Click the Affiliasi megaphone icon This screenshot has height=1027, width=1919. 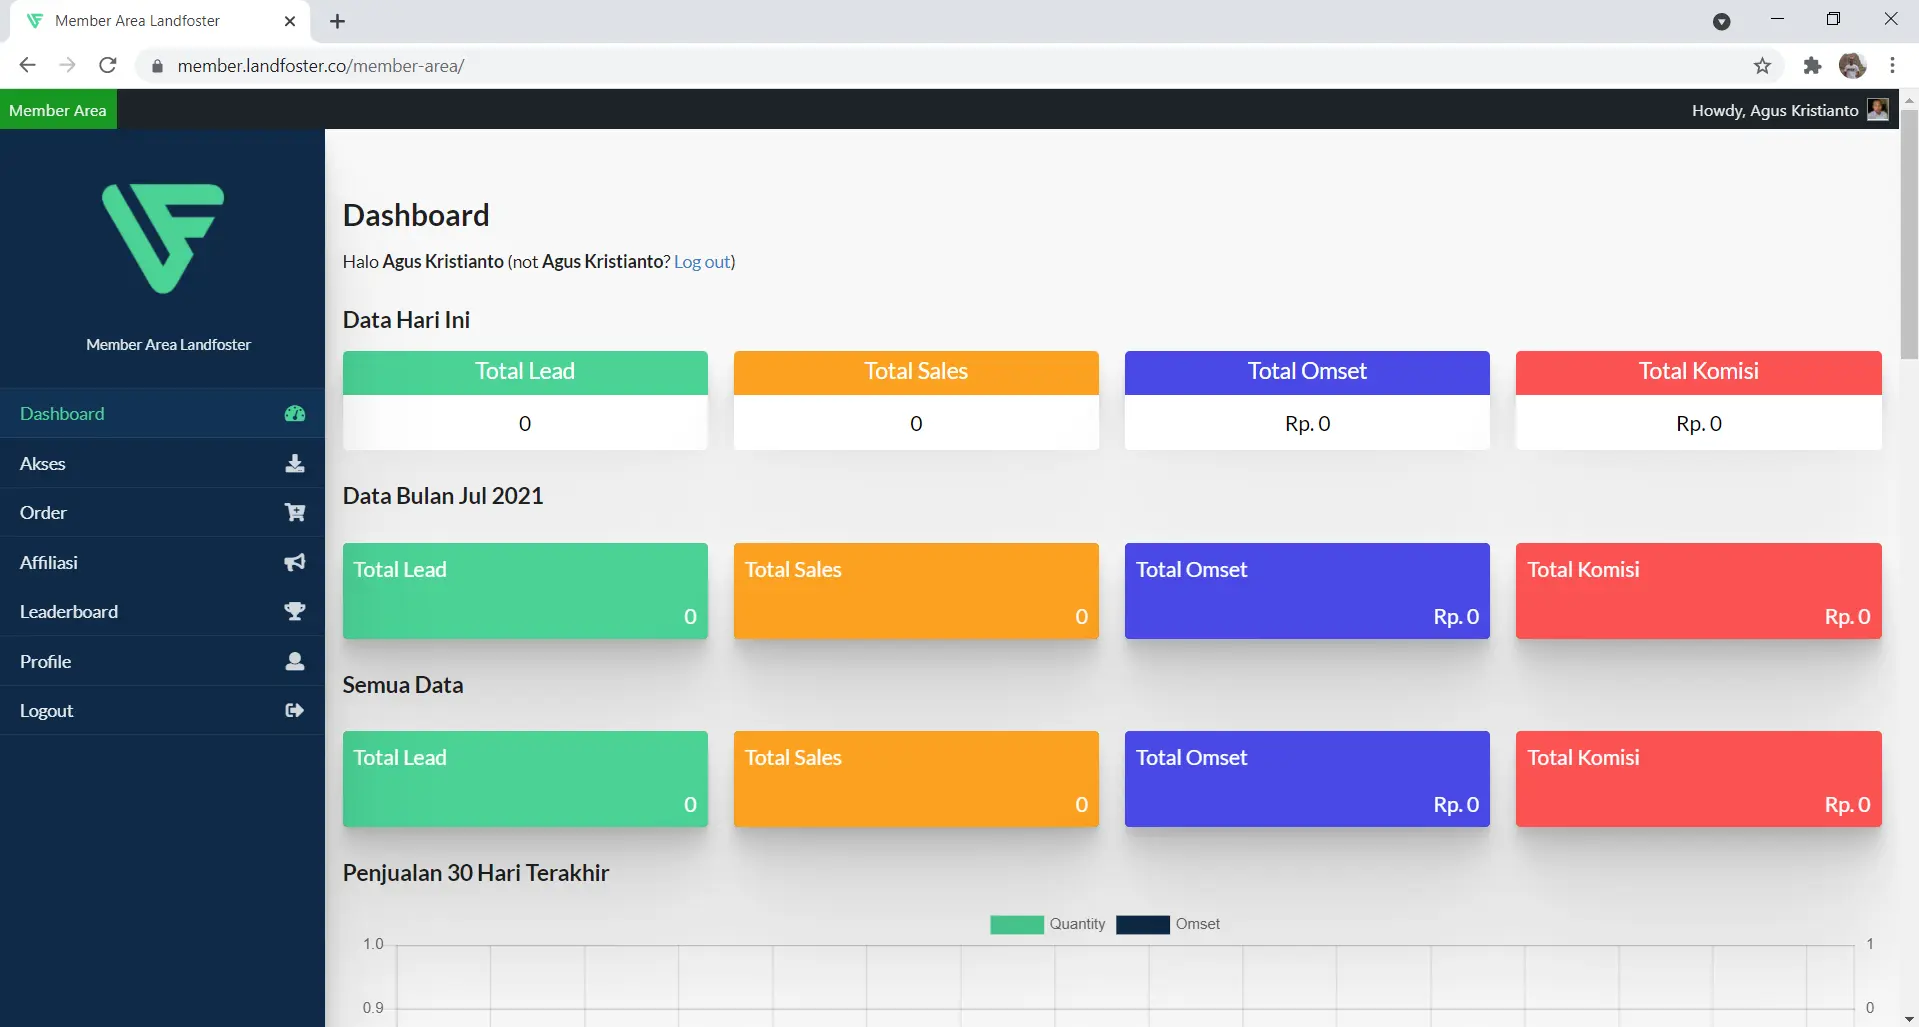(294, 562)
